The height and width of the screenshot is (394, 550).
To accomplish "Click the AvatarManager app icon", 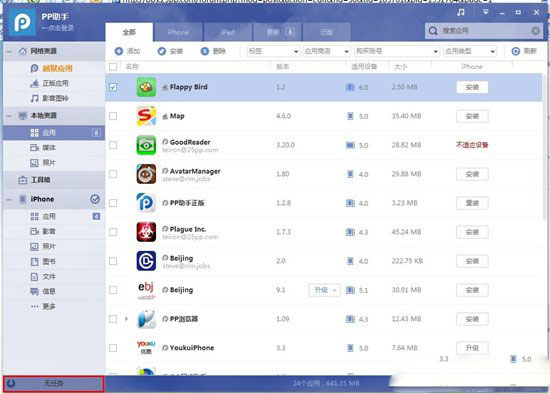I will [146, 174].
